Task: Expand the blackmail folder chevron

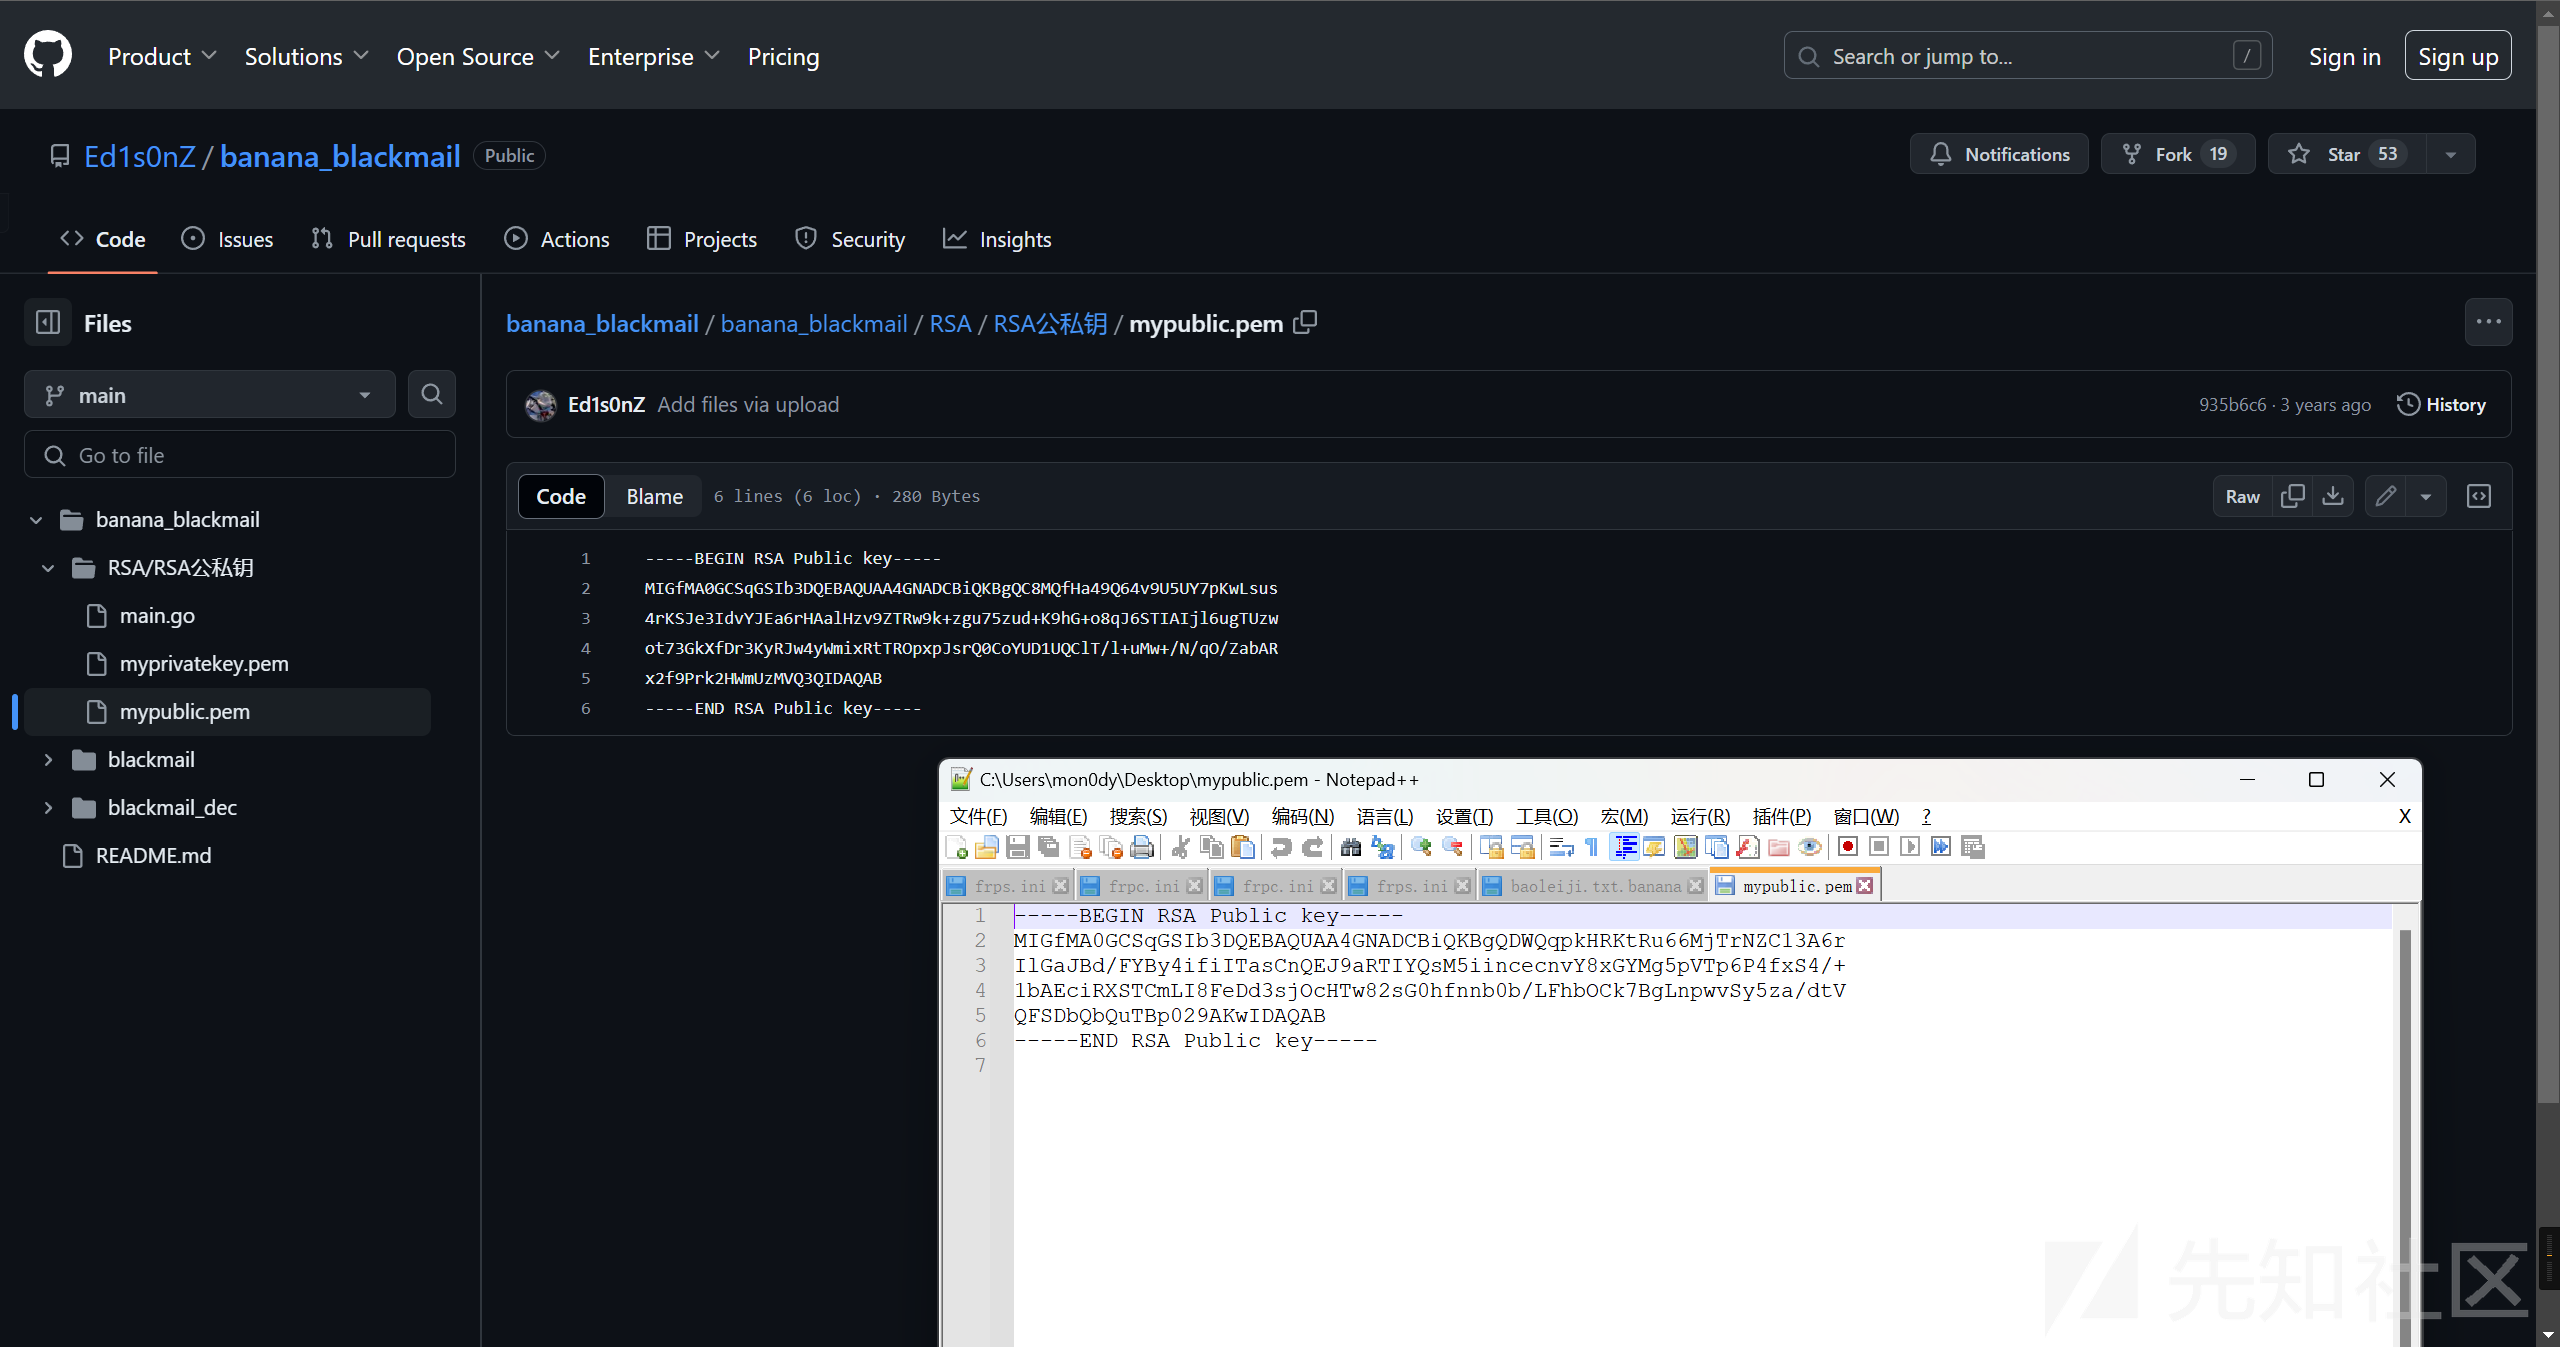Action: point(48,759)
